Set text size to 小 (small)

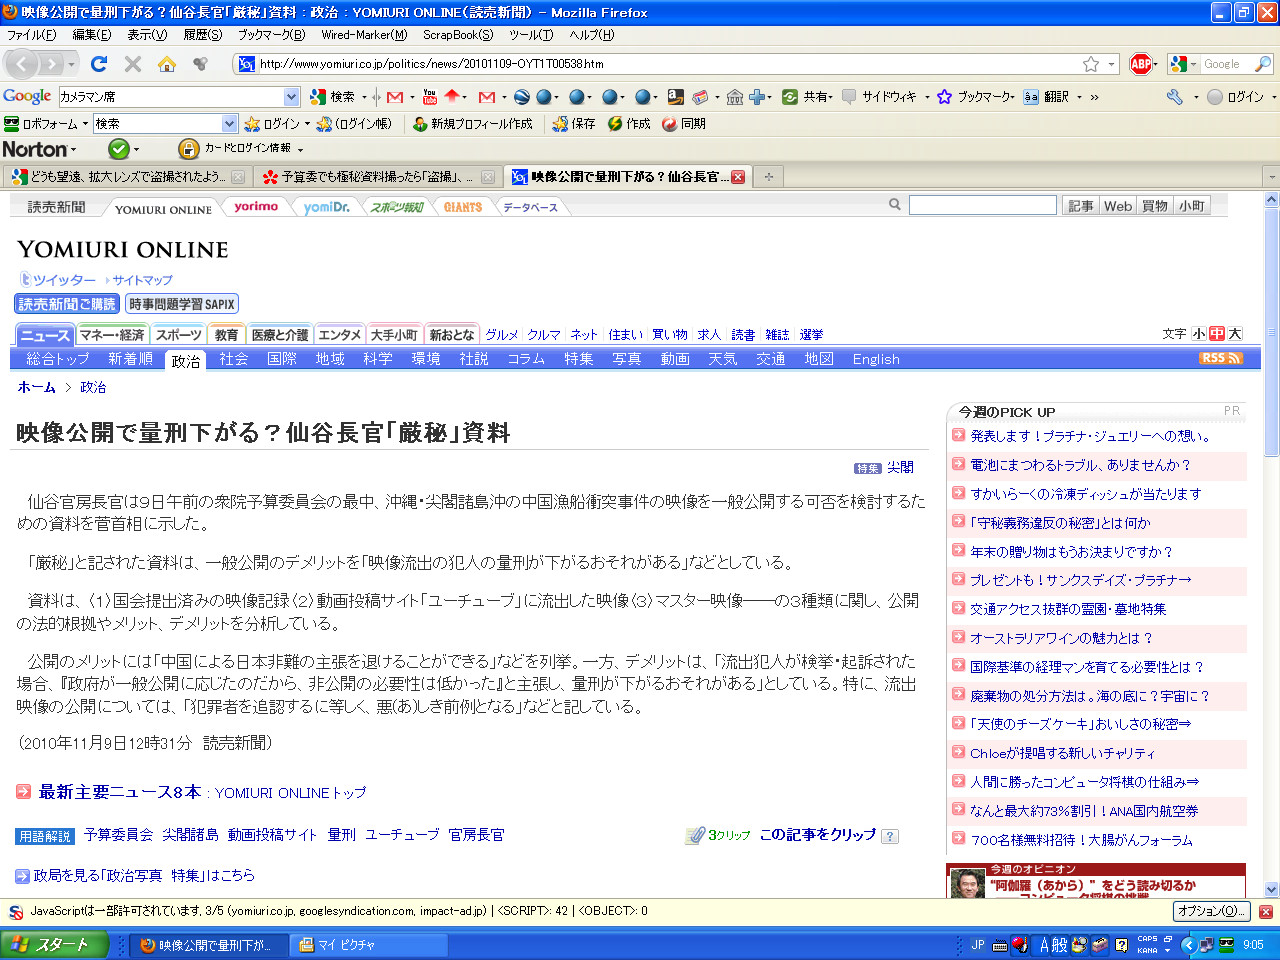tap(1199, 334)
